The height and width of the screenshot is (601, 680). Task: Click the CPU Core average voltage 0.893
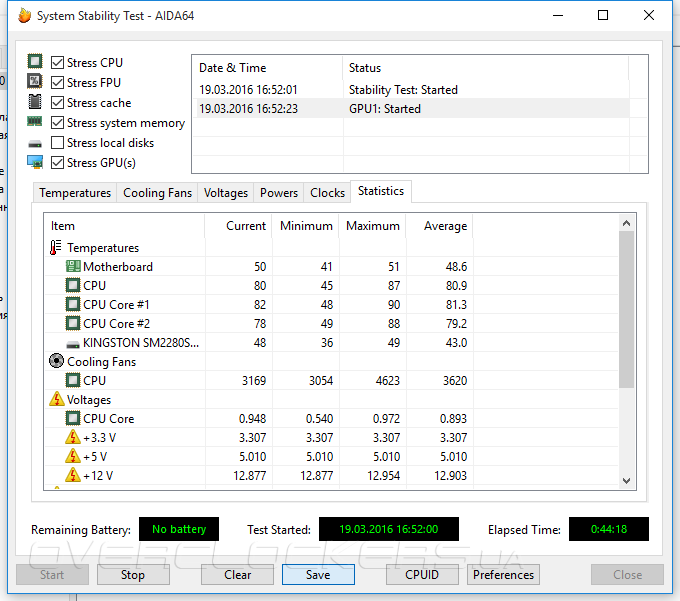pyautogui.click(x=453, y=419)
